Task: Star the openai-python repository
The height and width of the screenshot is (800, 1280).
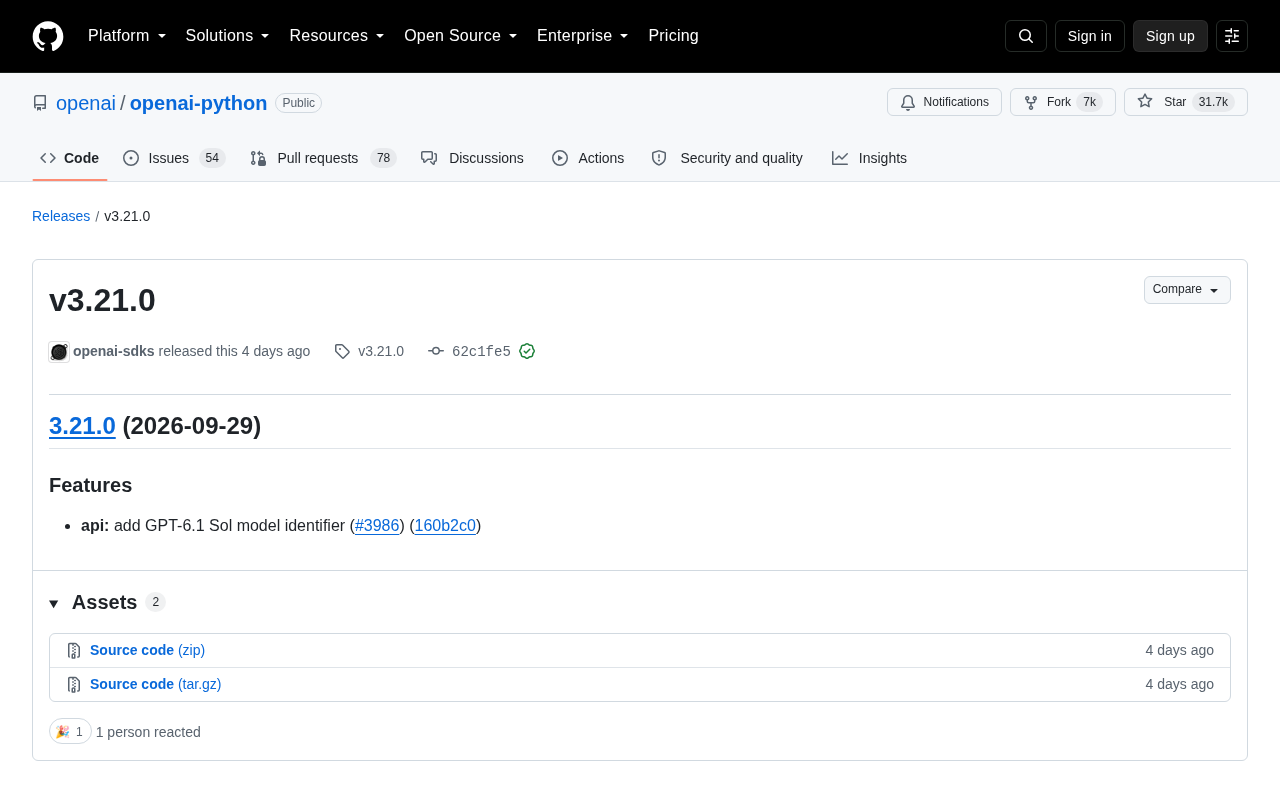Action: [x=1185, y=102]
